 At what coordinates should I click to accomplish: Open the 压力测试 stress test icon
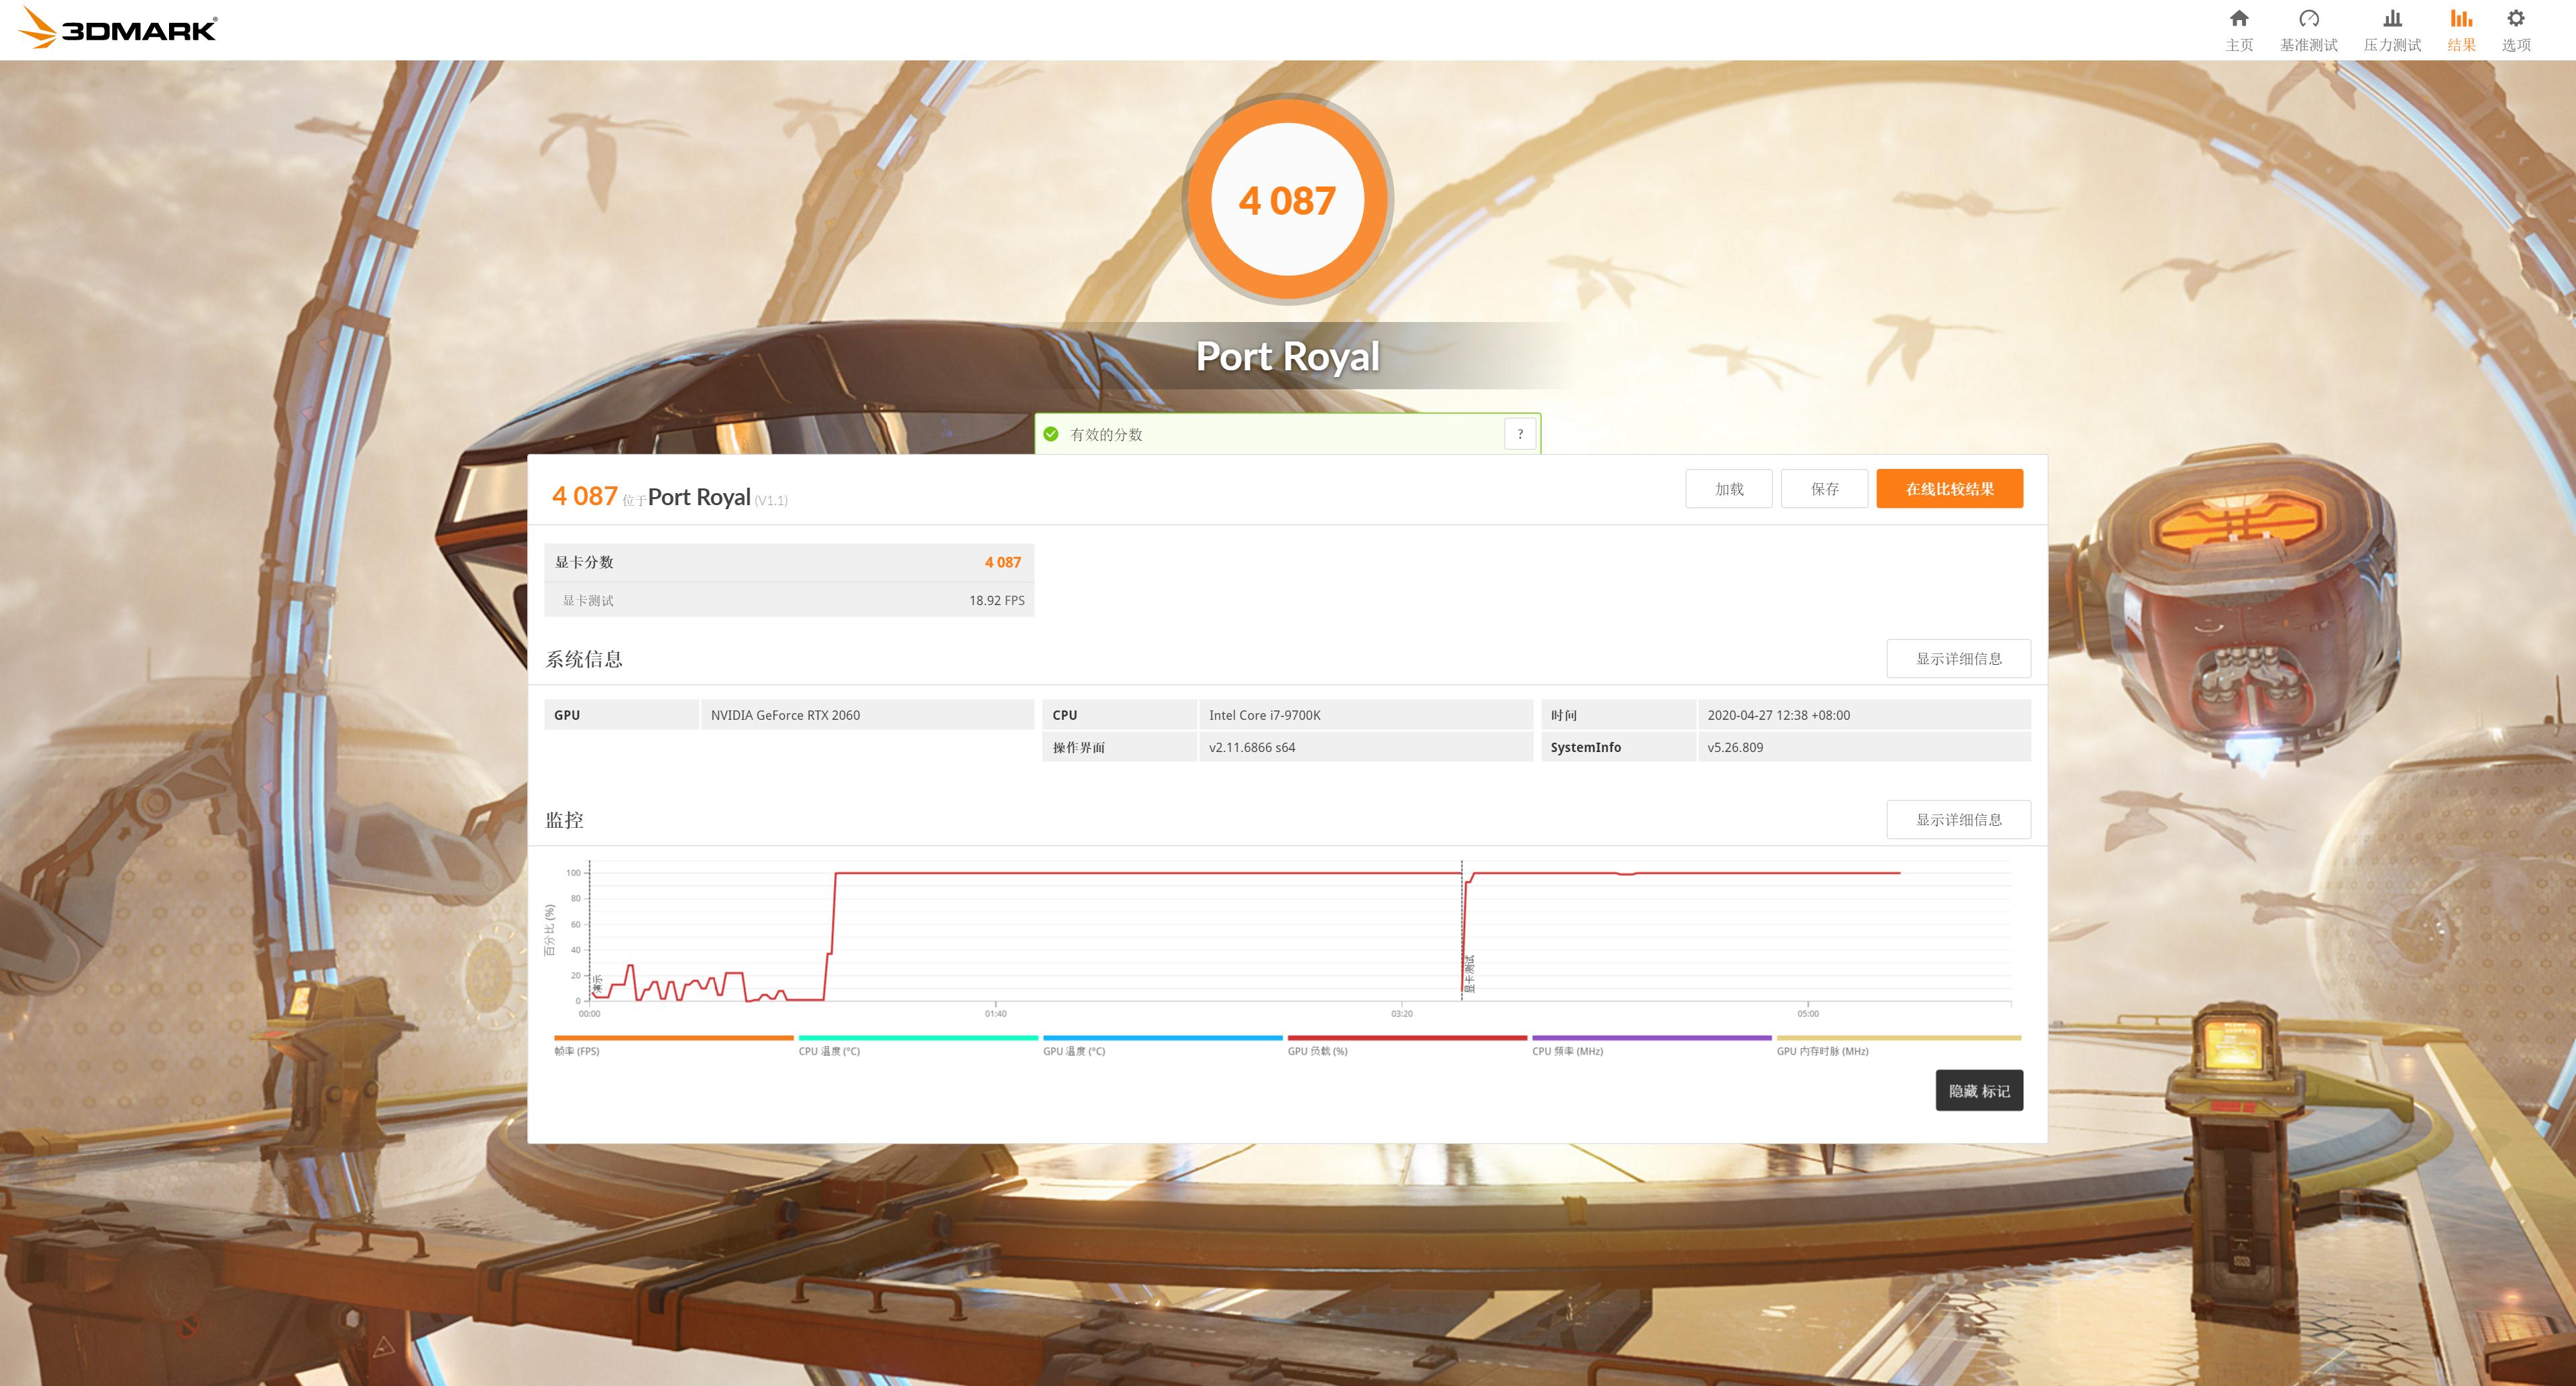(2392, 19)
